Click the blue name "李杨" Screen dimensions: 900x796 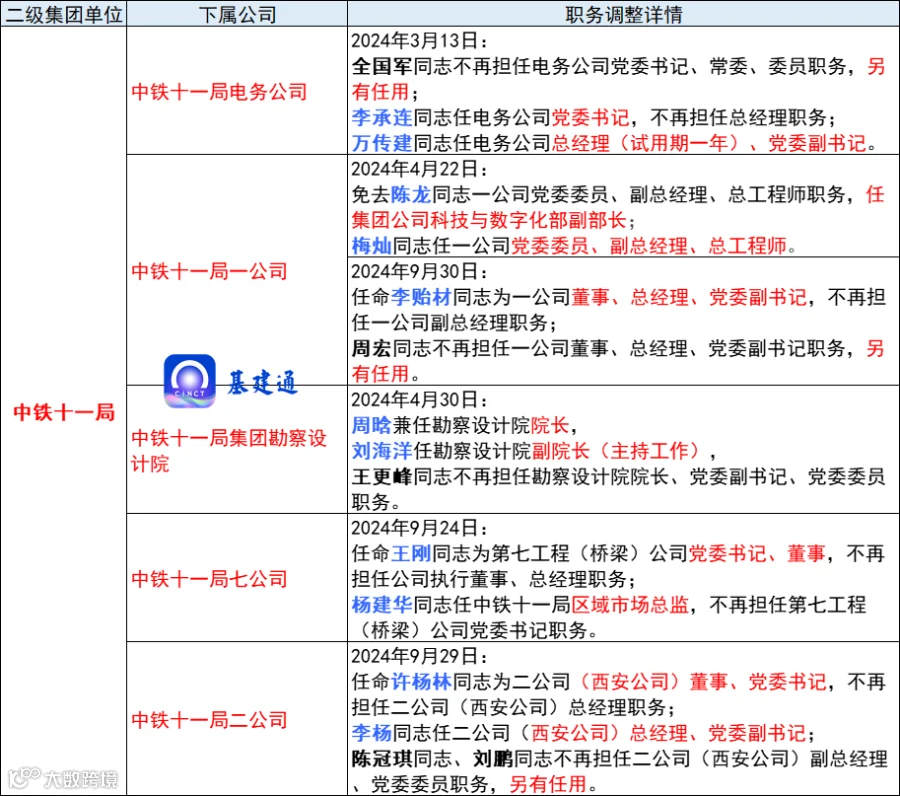click(371, 733)
